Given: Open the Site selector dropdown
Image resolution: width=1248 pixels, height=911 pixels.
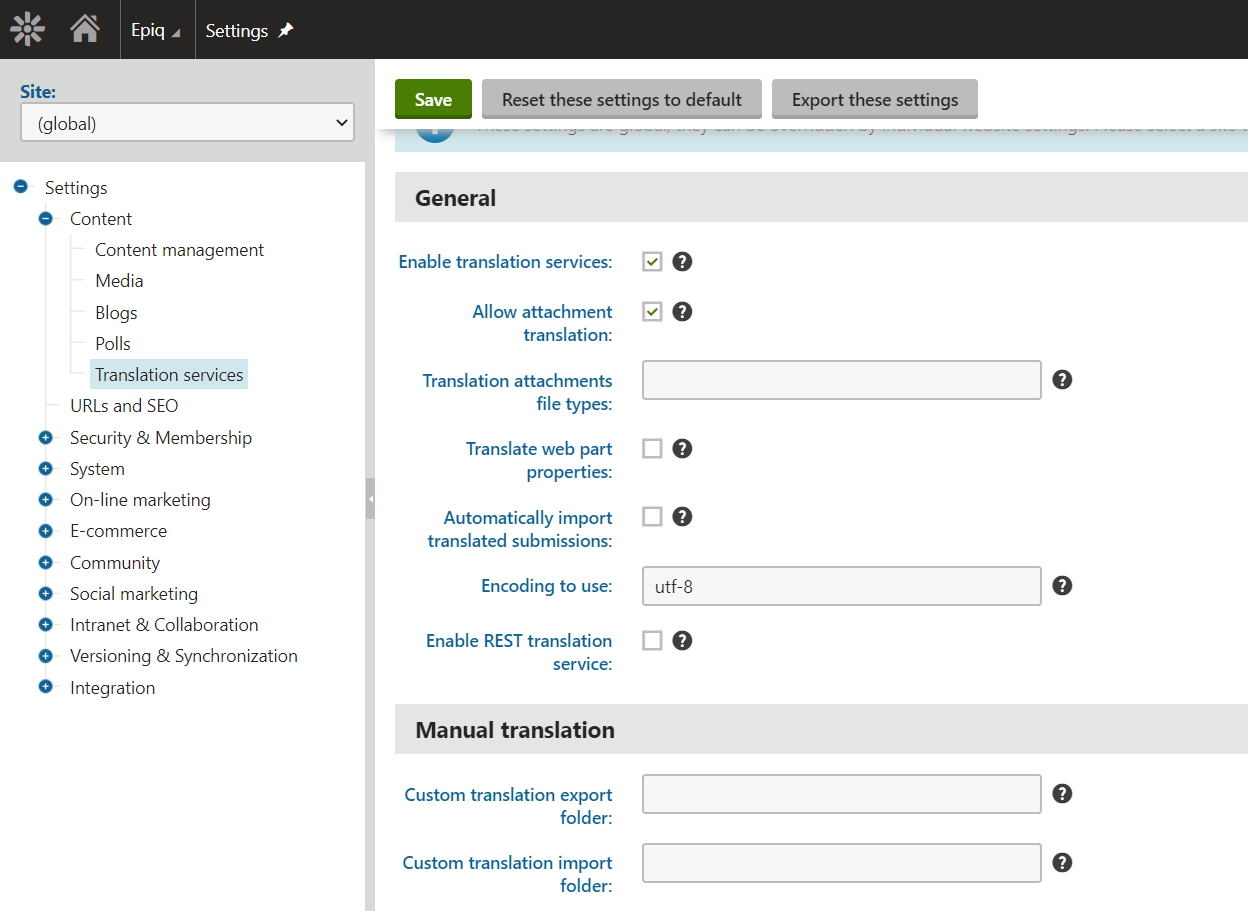Looking at the screenshot, I should point(187,124).
